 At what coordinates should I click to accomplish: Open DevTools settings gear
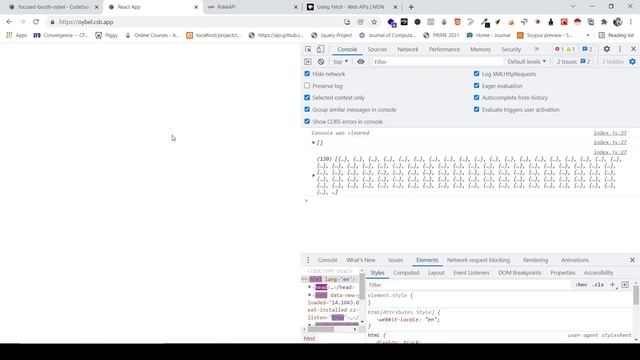click(607, 49)
